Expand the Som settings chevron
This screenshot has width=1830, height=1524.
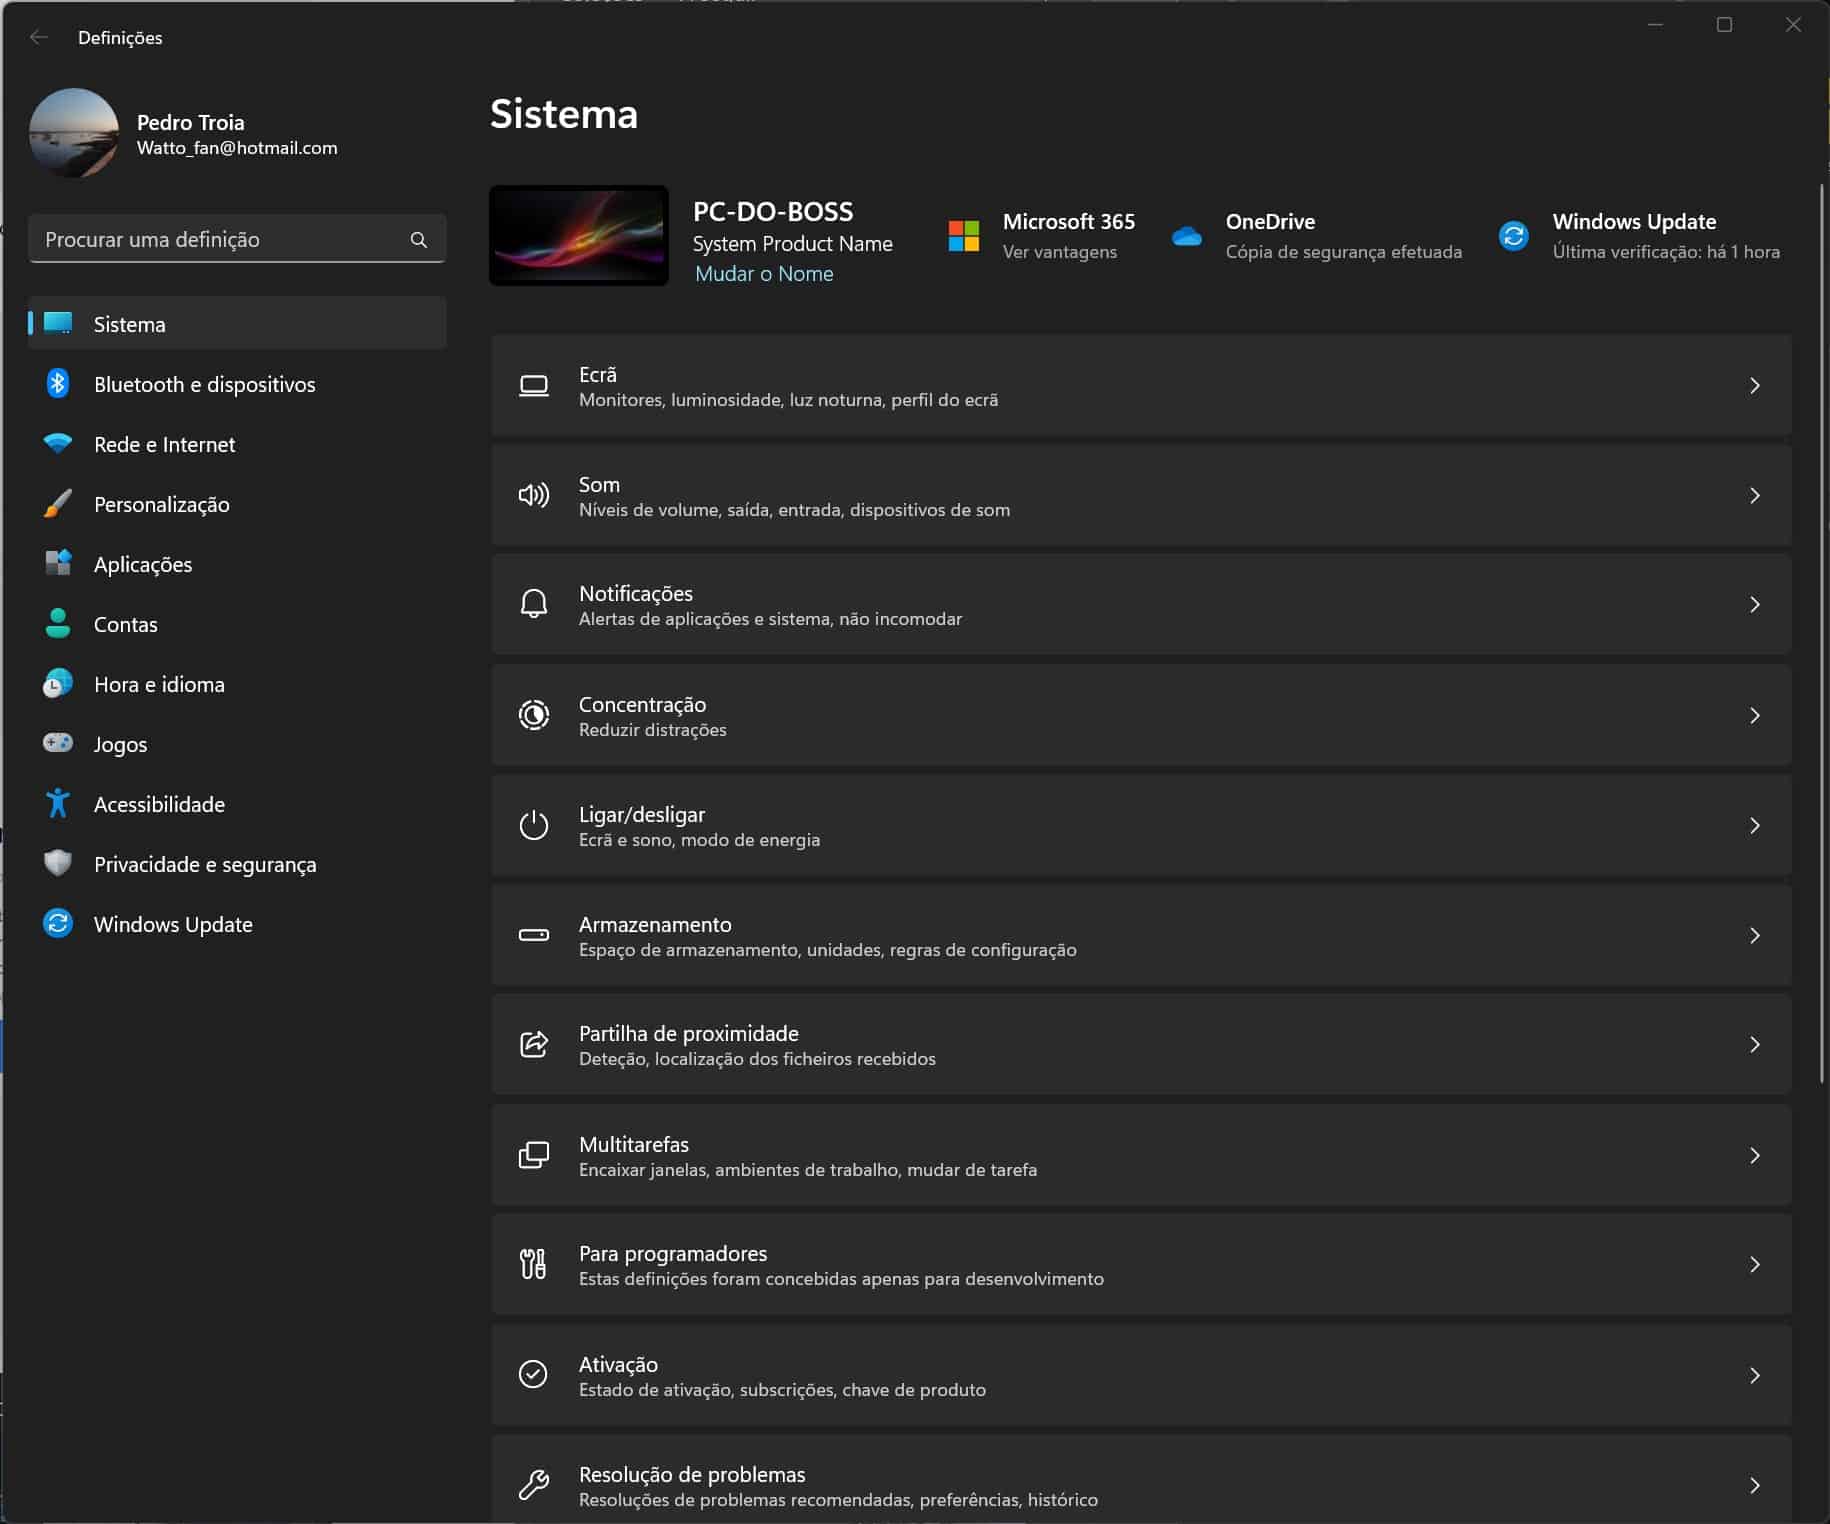pos(1754,496)
